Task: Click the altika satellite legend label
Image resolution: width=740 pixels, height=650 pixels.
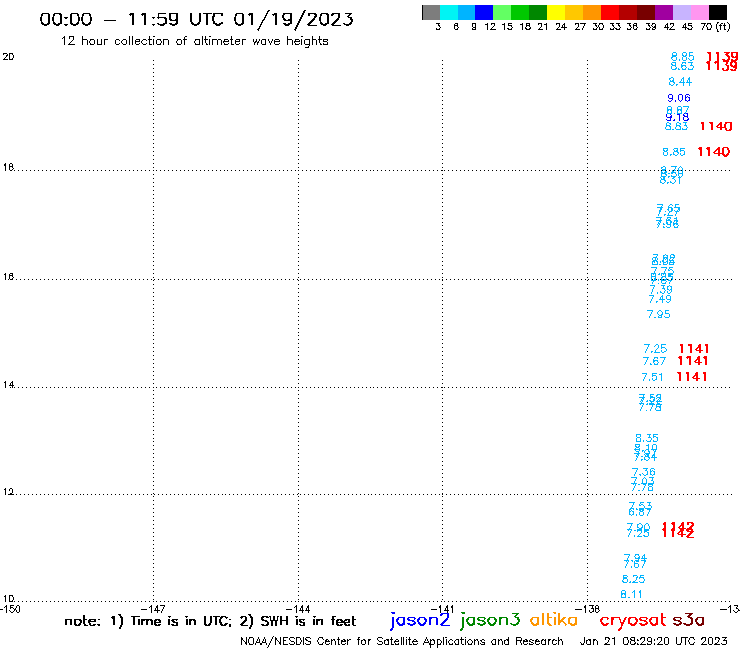Action: pyautogui.click(x=554, y=619)
